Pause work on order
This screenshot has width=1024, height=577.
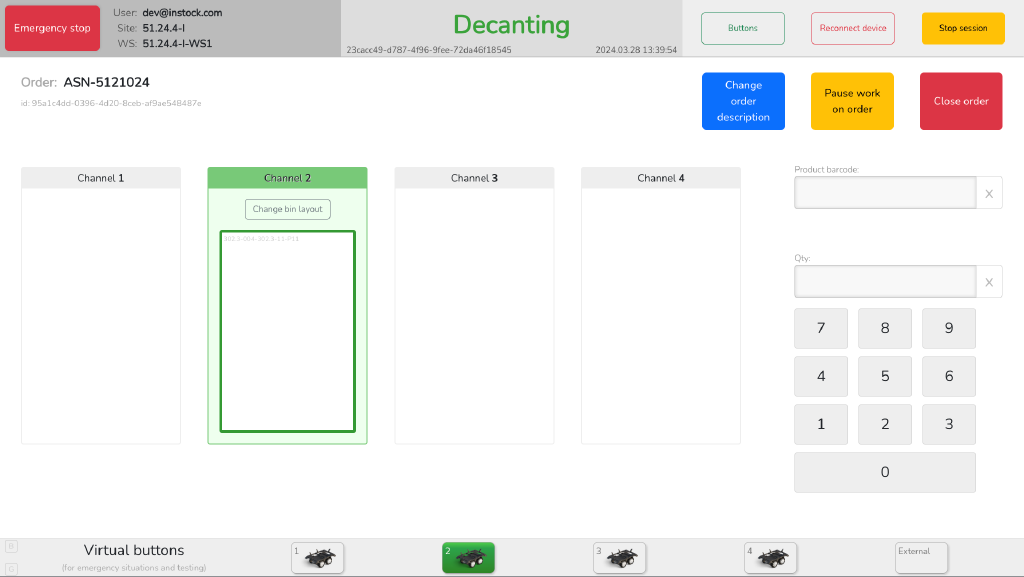[x=852, y=101]
